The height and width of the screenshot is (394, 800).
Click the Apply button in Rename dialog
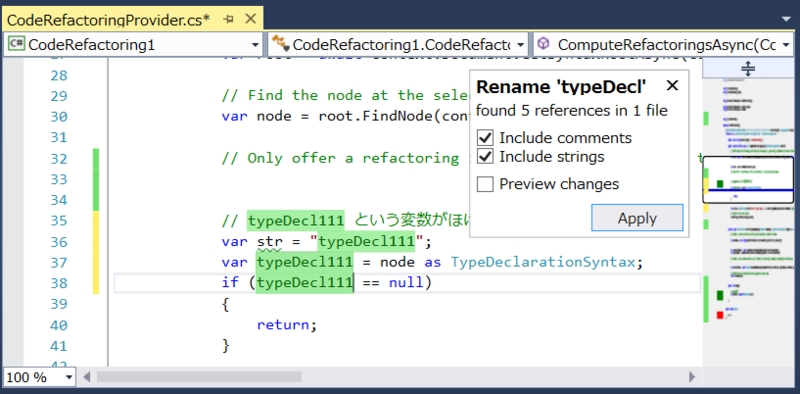click(637, 218)
